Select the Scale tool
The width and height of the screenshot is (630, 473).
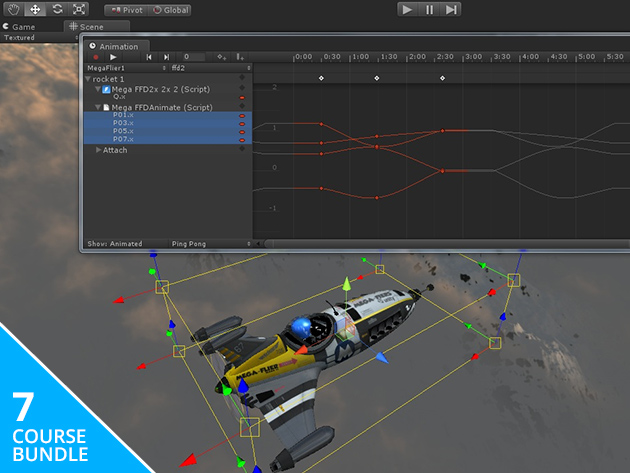(80, 9)
